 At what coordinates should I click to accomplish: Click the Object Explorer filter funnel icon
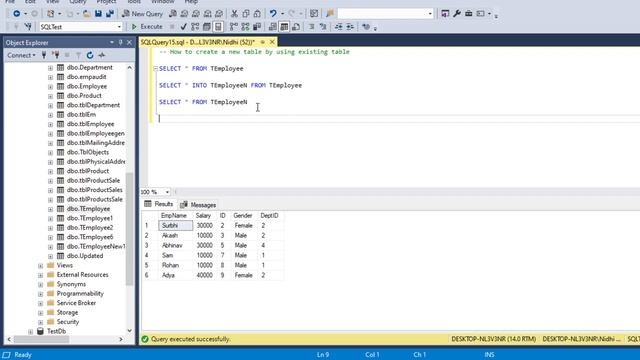click(x=78, y=55)
